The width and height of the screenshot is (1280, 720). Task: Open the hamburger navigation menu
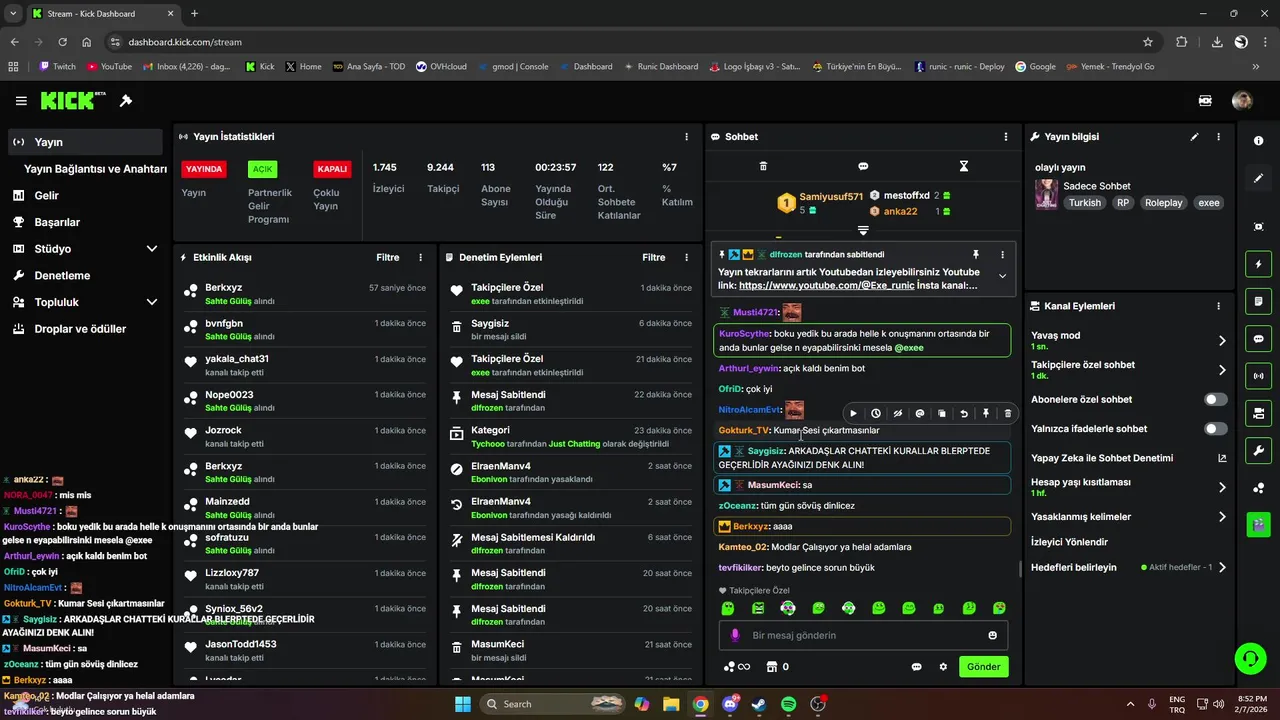click(21, 101)
